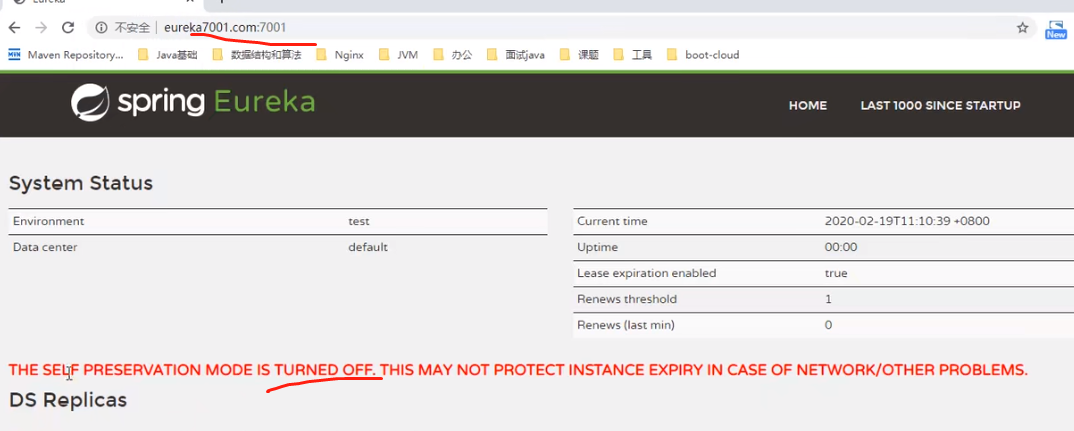Click the Uptime label
The image size is (1074, 431).
click(x=597, y=247)
